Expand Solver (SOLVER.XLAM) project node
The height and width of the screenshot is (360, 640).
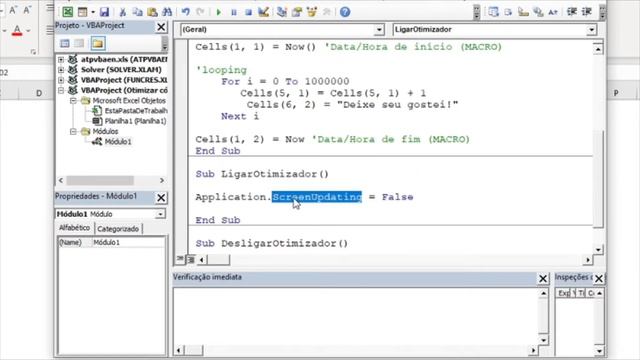coord(61,70)
